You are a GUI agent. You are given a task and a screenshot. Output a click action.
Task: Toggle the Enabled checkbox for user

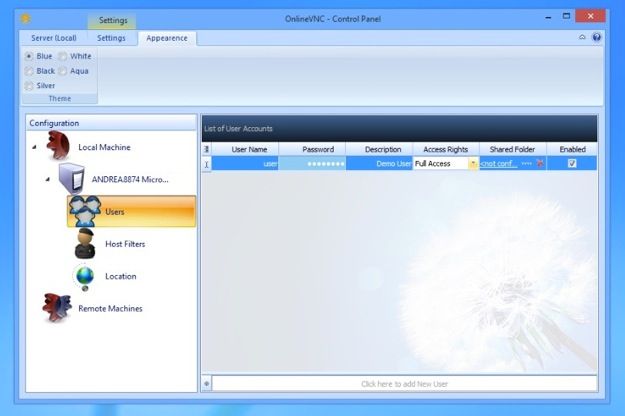pos(572,163)
